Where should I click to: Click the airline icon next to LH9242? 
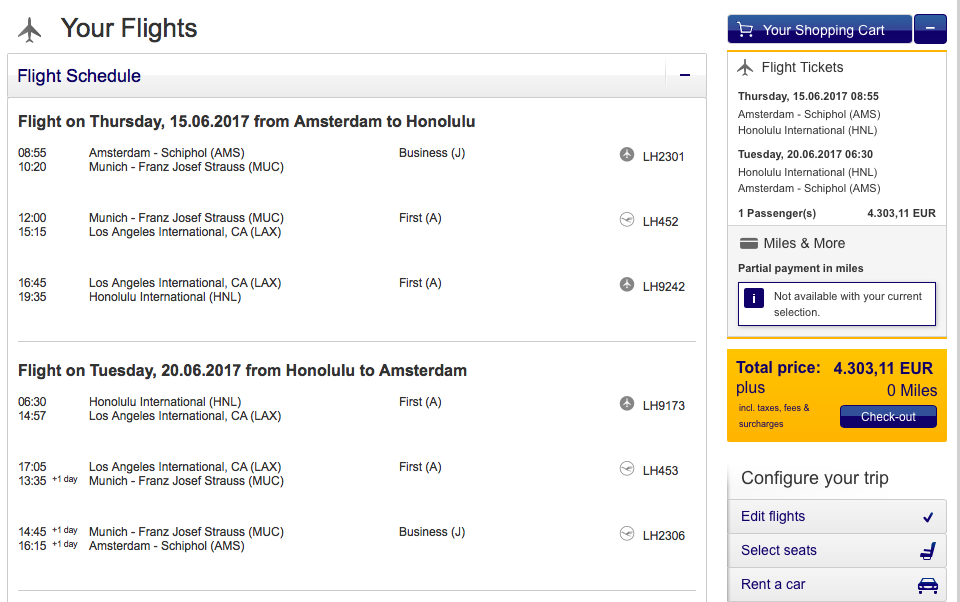627,285
